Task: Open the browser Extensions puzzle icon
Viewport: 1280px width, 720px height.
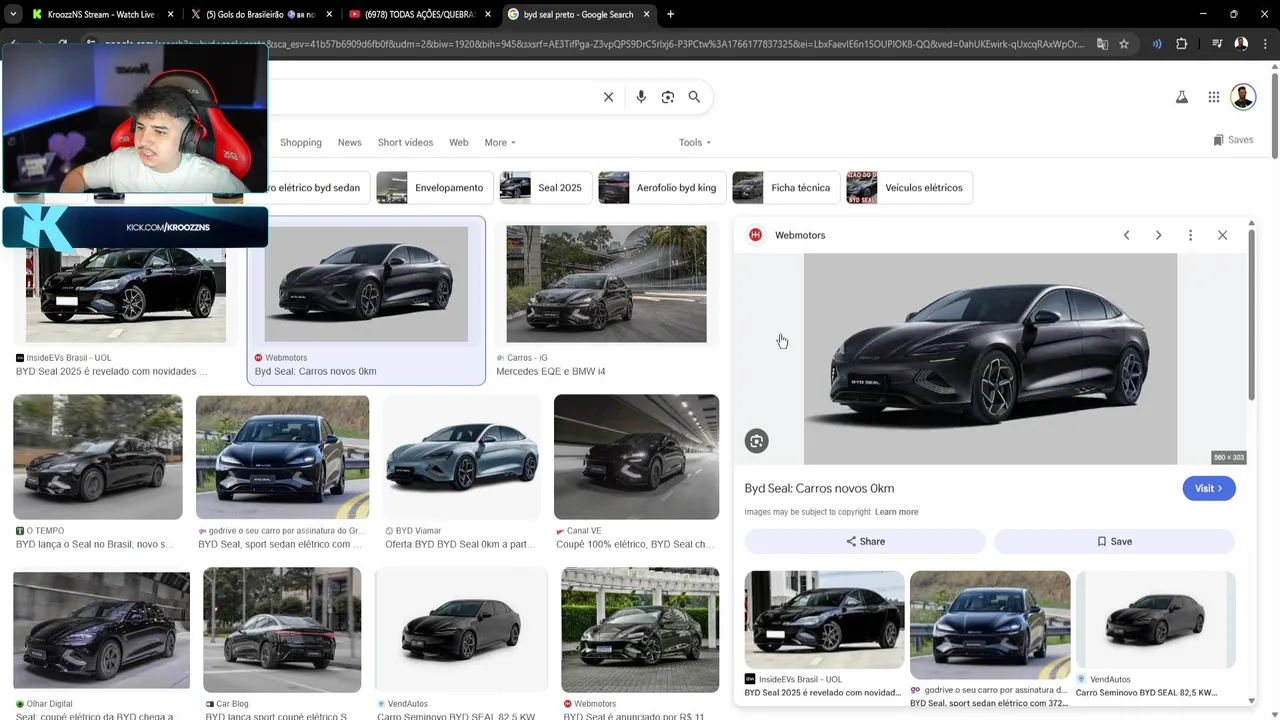Action: [x=1182, y=44]
